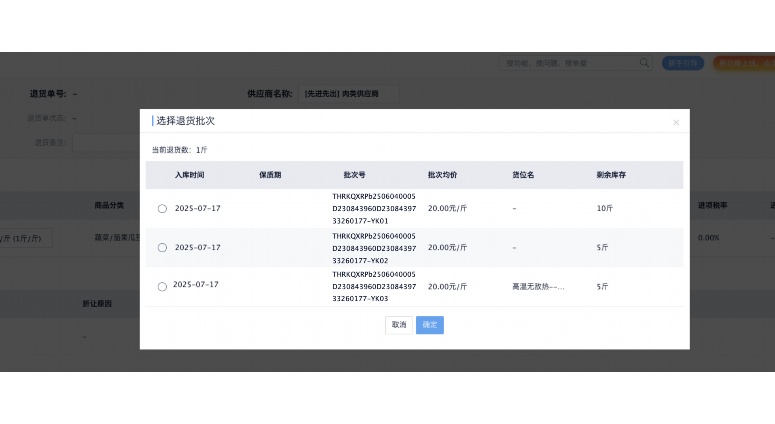Click batch number ending YK01

(374, 209)
